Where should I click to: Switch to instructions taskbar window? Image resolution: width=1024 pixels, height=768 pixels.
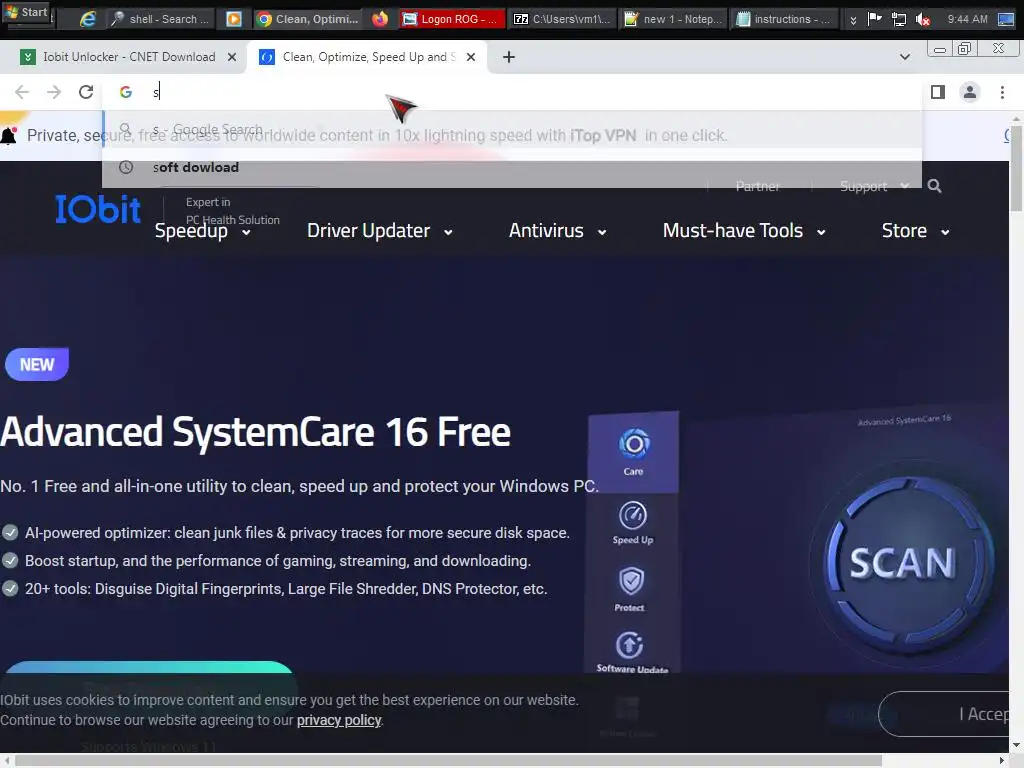(x=784, y=19)
